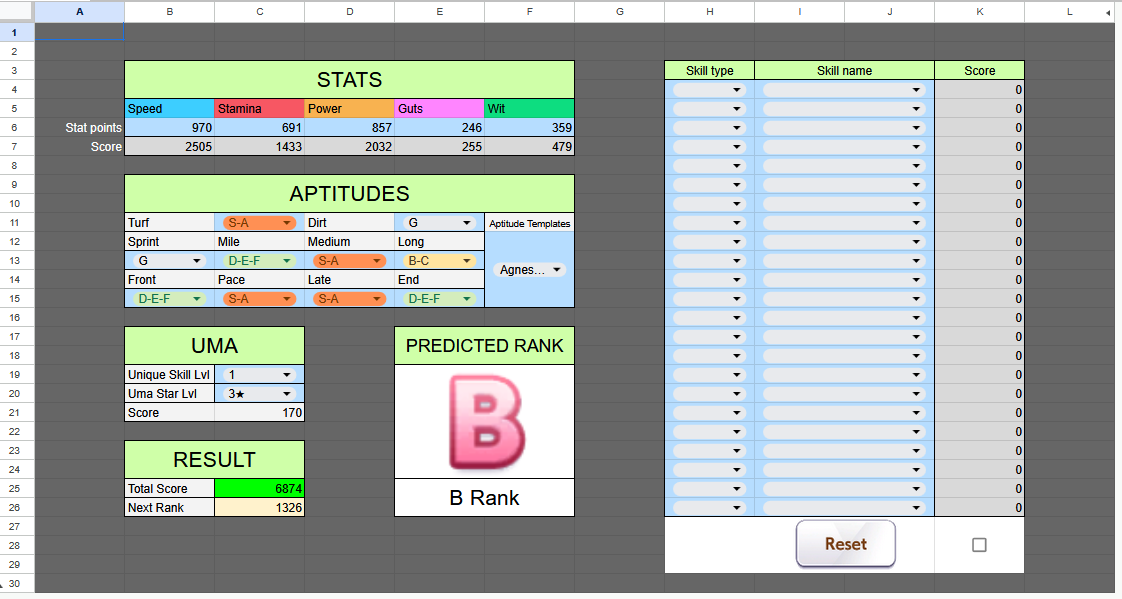Screen dimensions: 1122x599
Task: Select the Power stat points cell 857
Action: coord(349,127)
